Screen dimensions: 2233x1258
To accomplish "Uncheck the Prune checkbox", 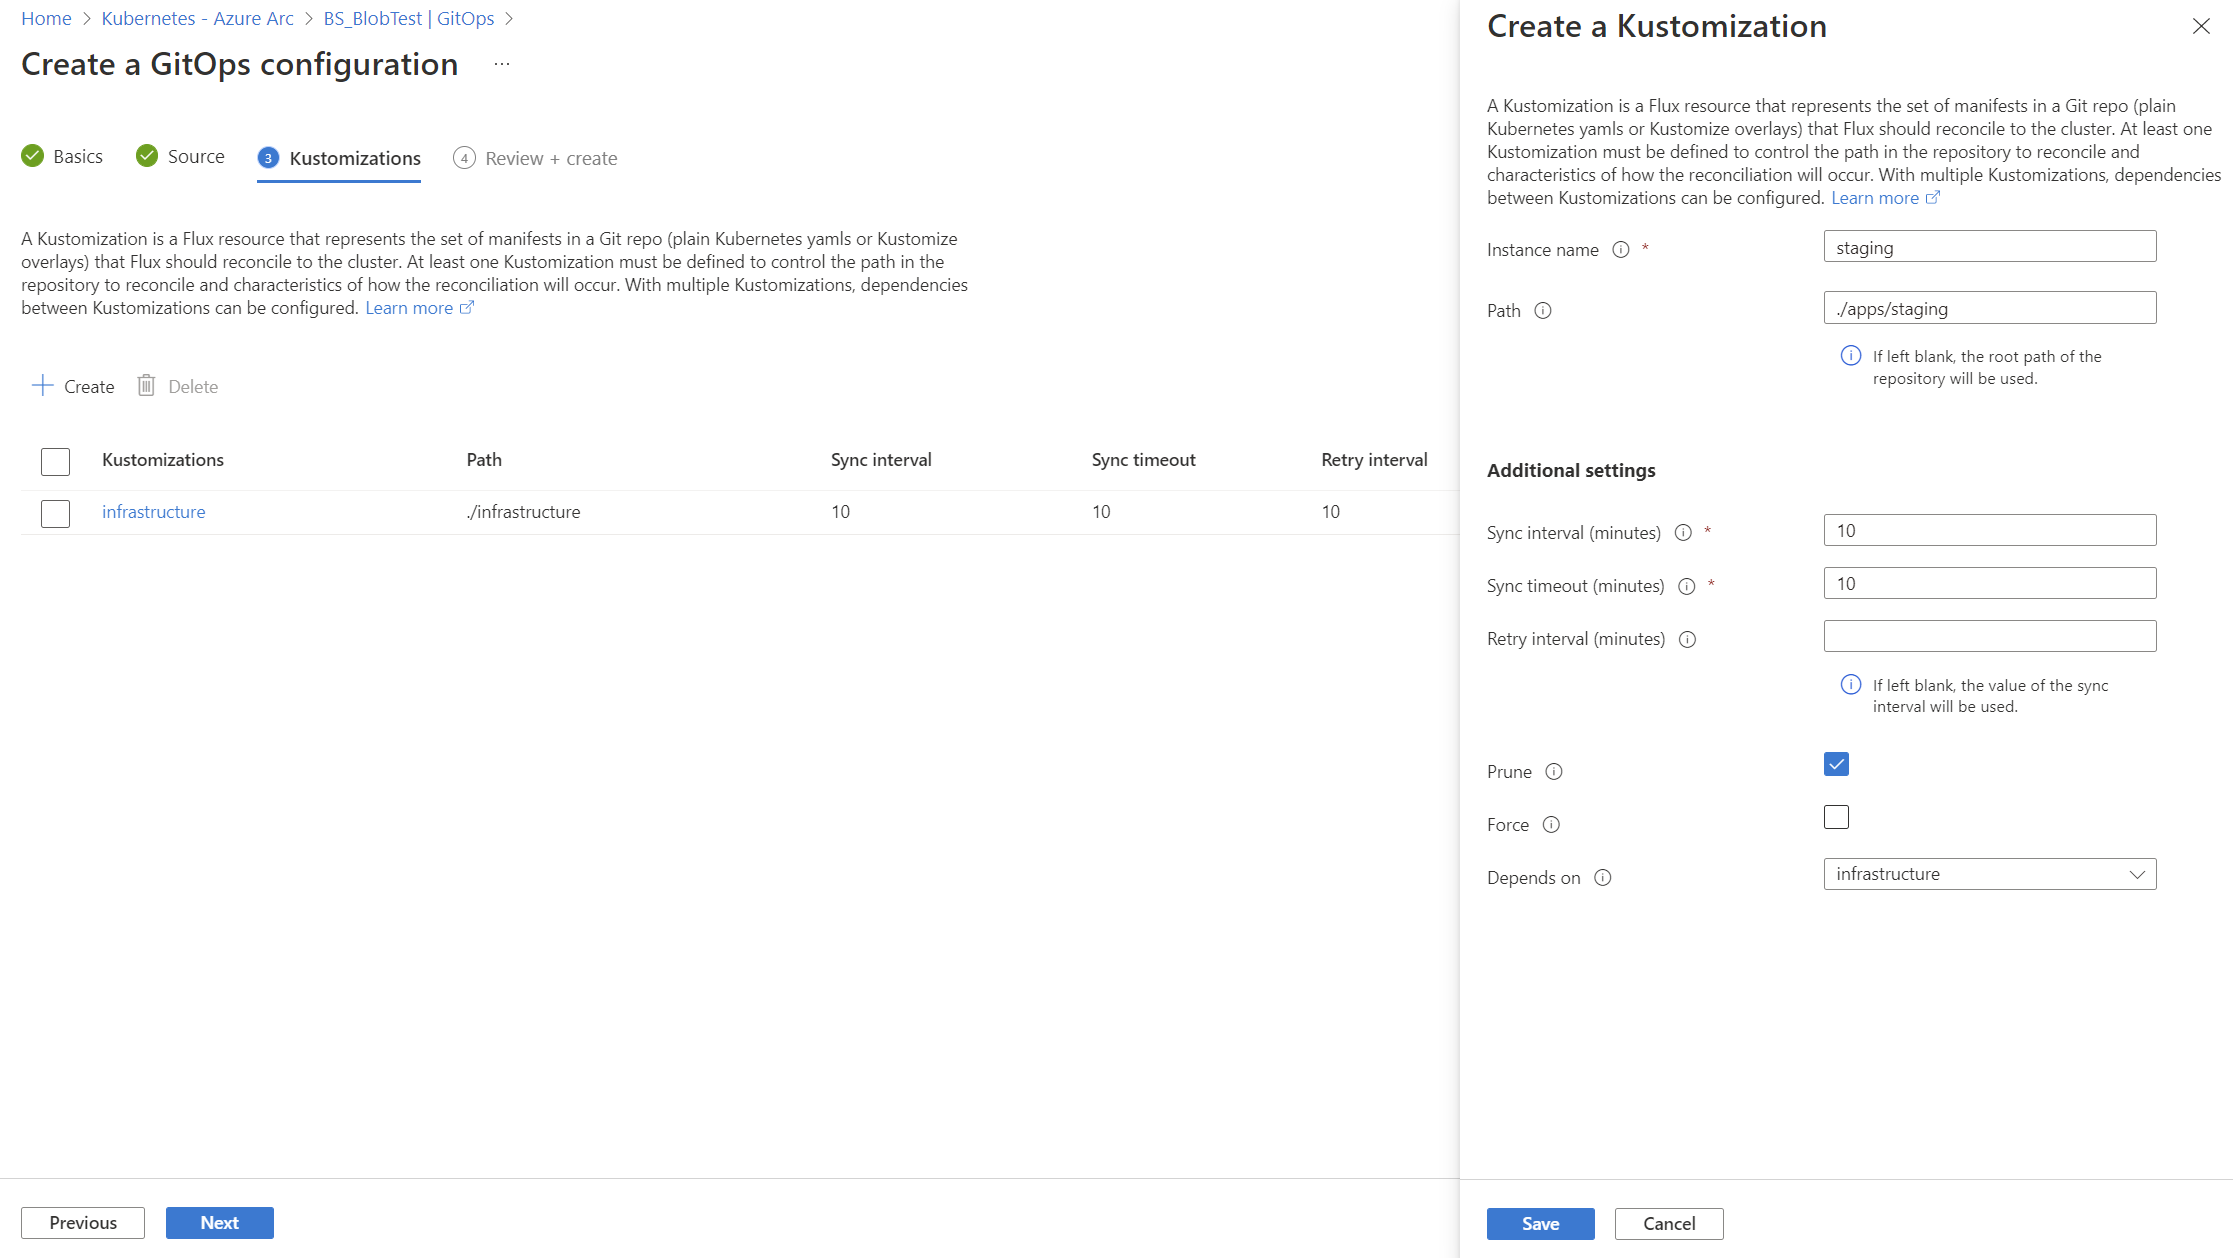I will [x=1836, y=763].
